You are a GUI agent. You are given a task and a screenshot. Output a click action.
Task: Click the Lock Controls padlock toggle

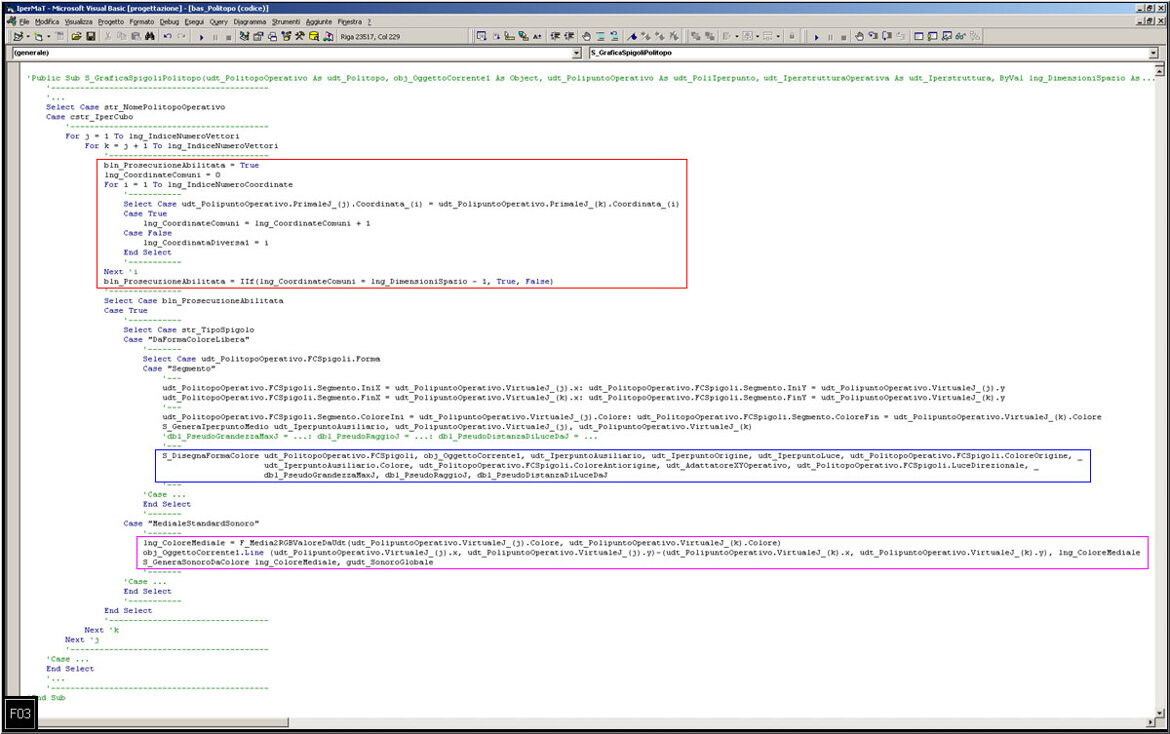coord(791,36)
